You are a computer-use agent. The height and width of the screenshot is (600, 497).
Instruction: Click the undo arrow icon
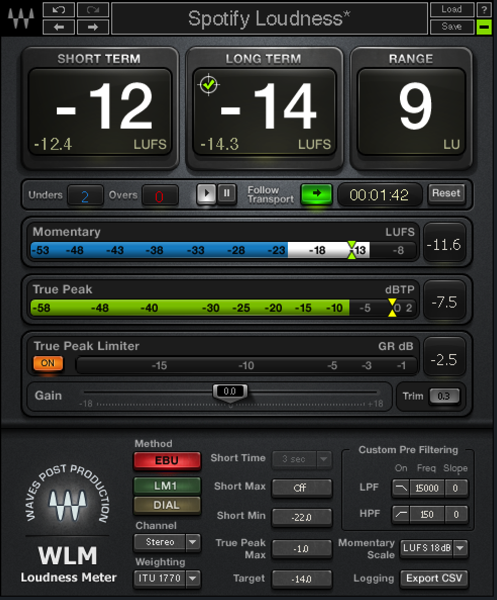pos(59,10)
